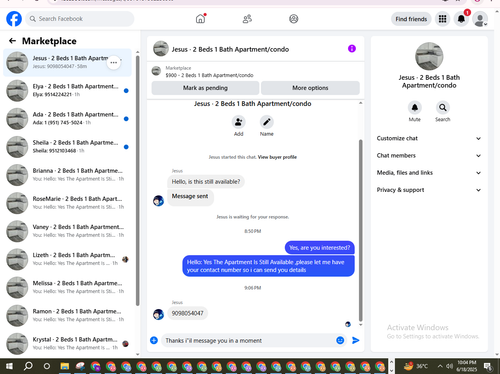The image size is (500, 374).
Task: Open Vaney's apartment conversation
Action: pyautogui.click(x=67, y=231)
